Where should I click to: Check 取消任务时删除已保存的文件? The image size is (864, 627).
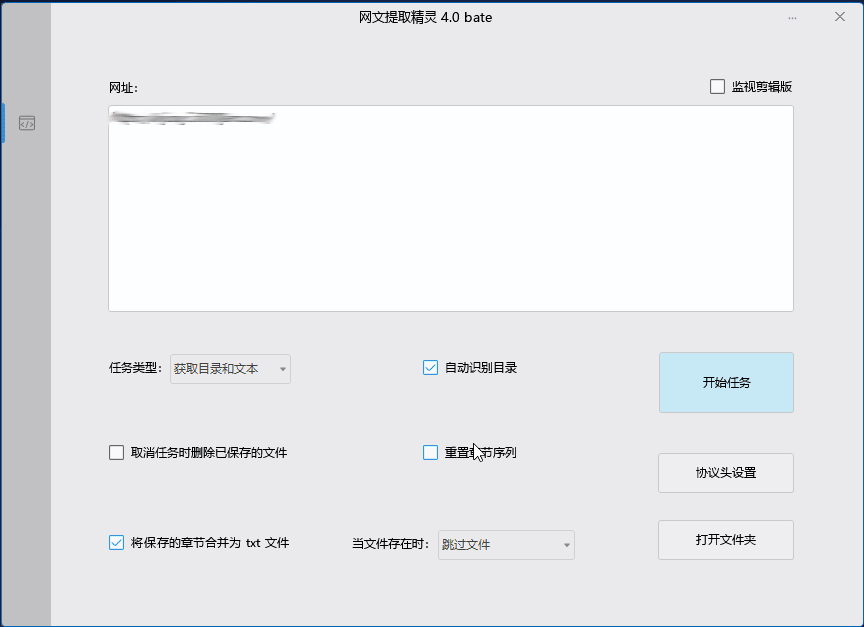pos(116,452)
